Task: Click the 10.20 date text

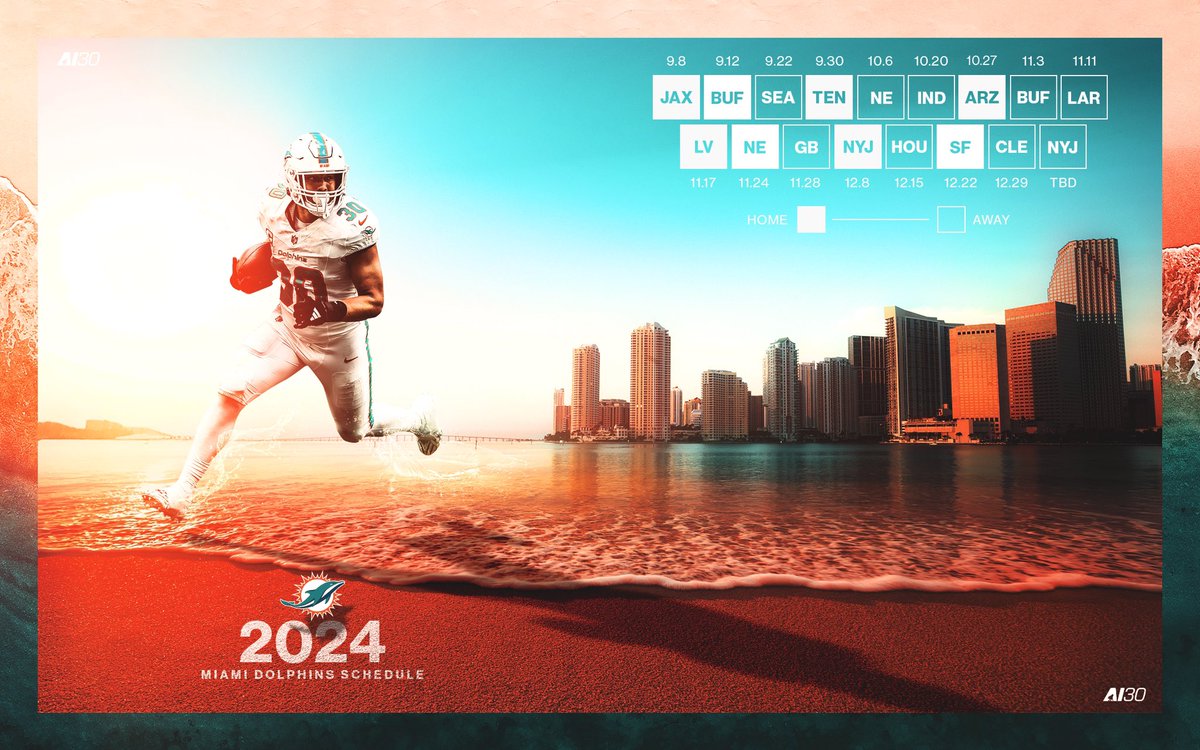Action: pos(931,61)
